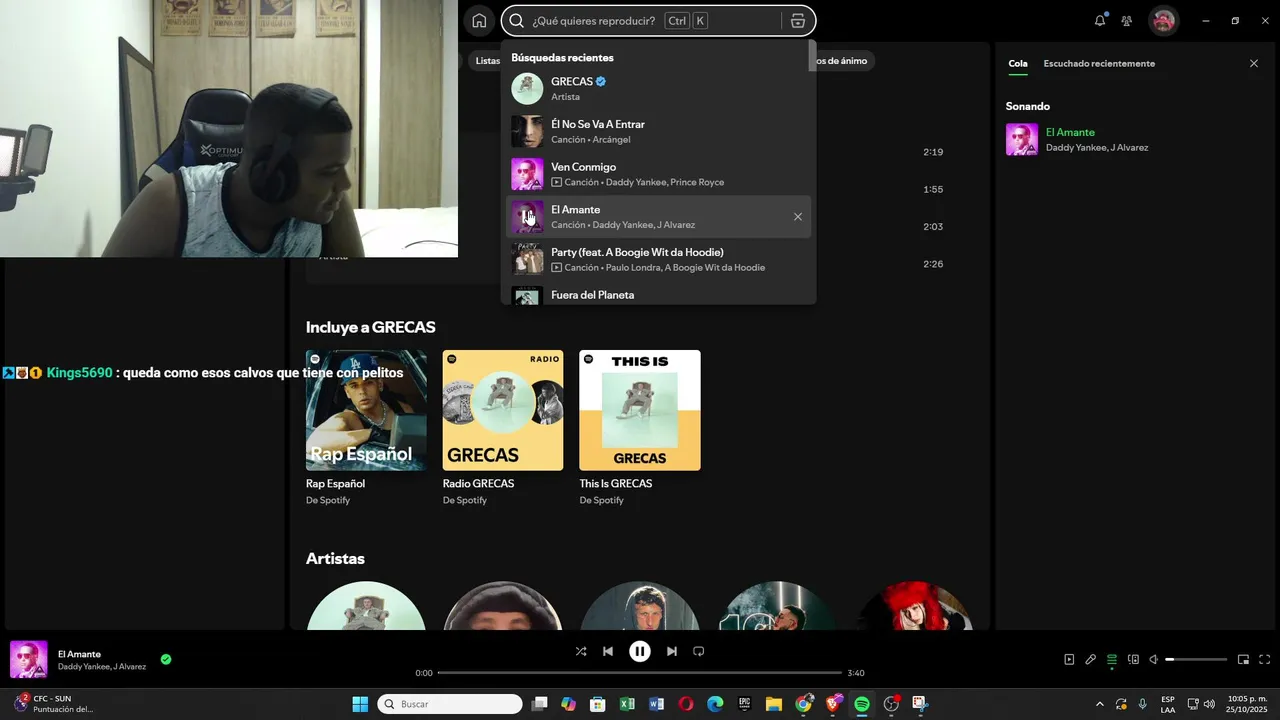The height and width of the screenshot is (720, 1280).
Task: Select 'Party (feat. A Boogie Wit da Hoodie)' result
Action: point(658,260)
